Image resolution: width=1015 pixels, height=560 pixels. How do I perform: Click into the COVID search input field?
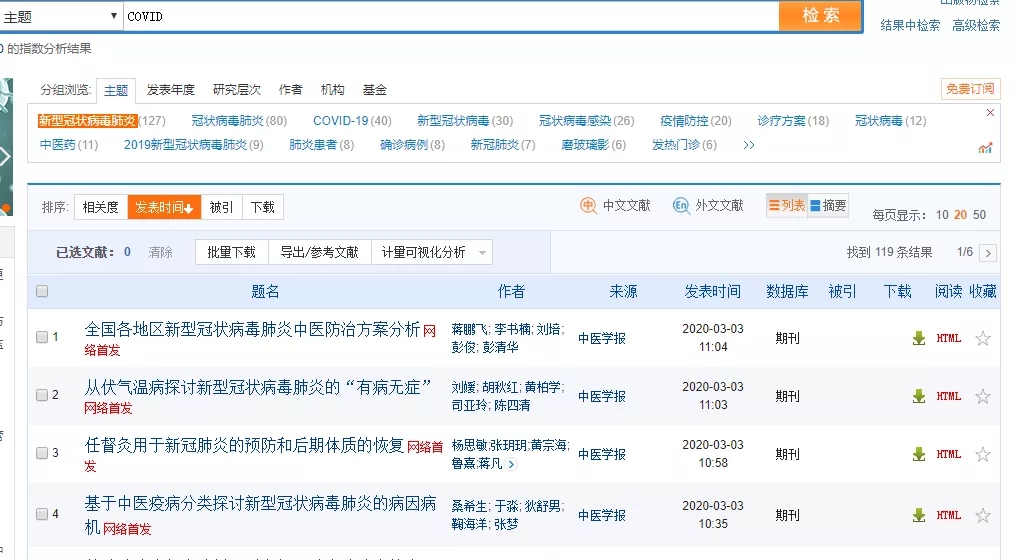[450, 17]
